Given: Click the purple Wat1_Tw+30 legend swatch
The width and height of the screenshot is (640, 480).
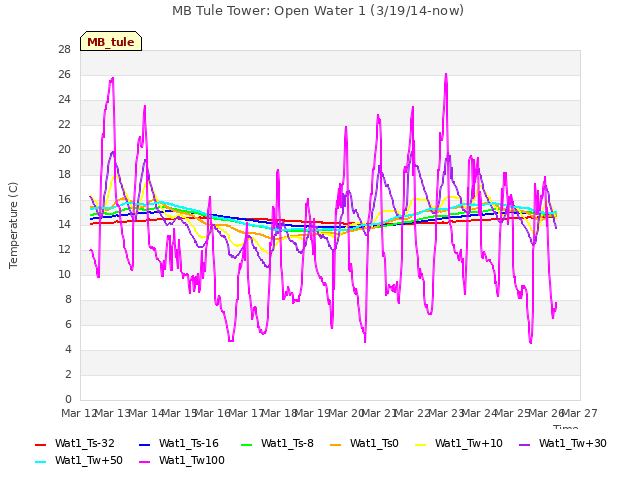Looking at the screenshot, I should click(524, 444).
